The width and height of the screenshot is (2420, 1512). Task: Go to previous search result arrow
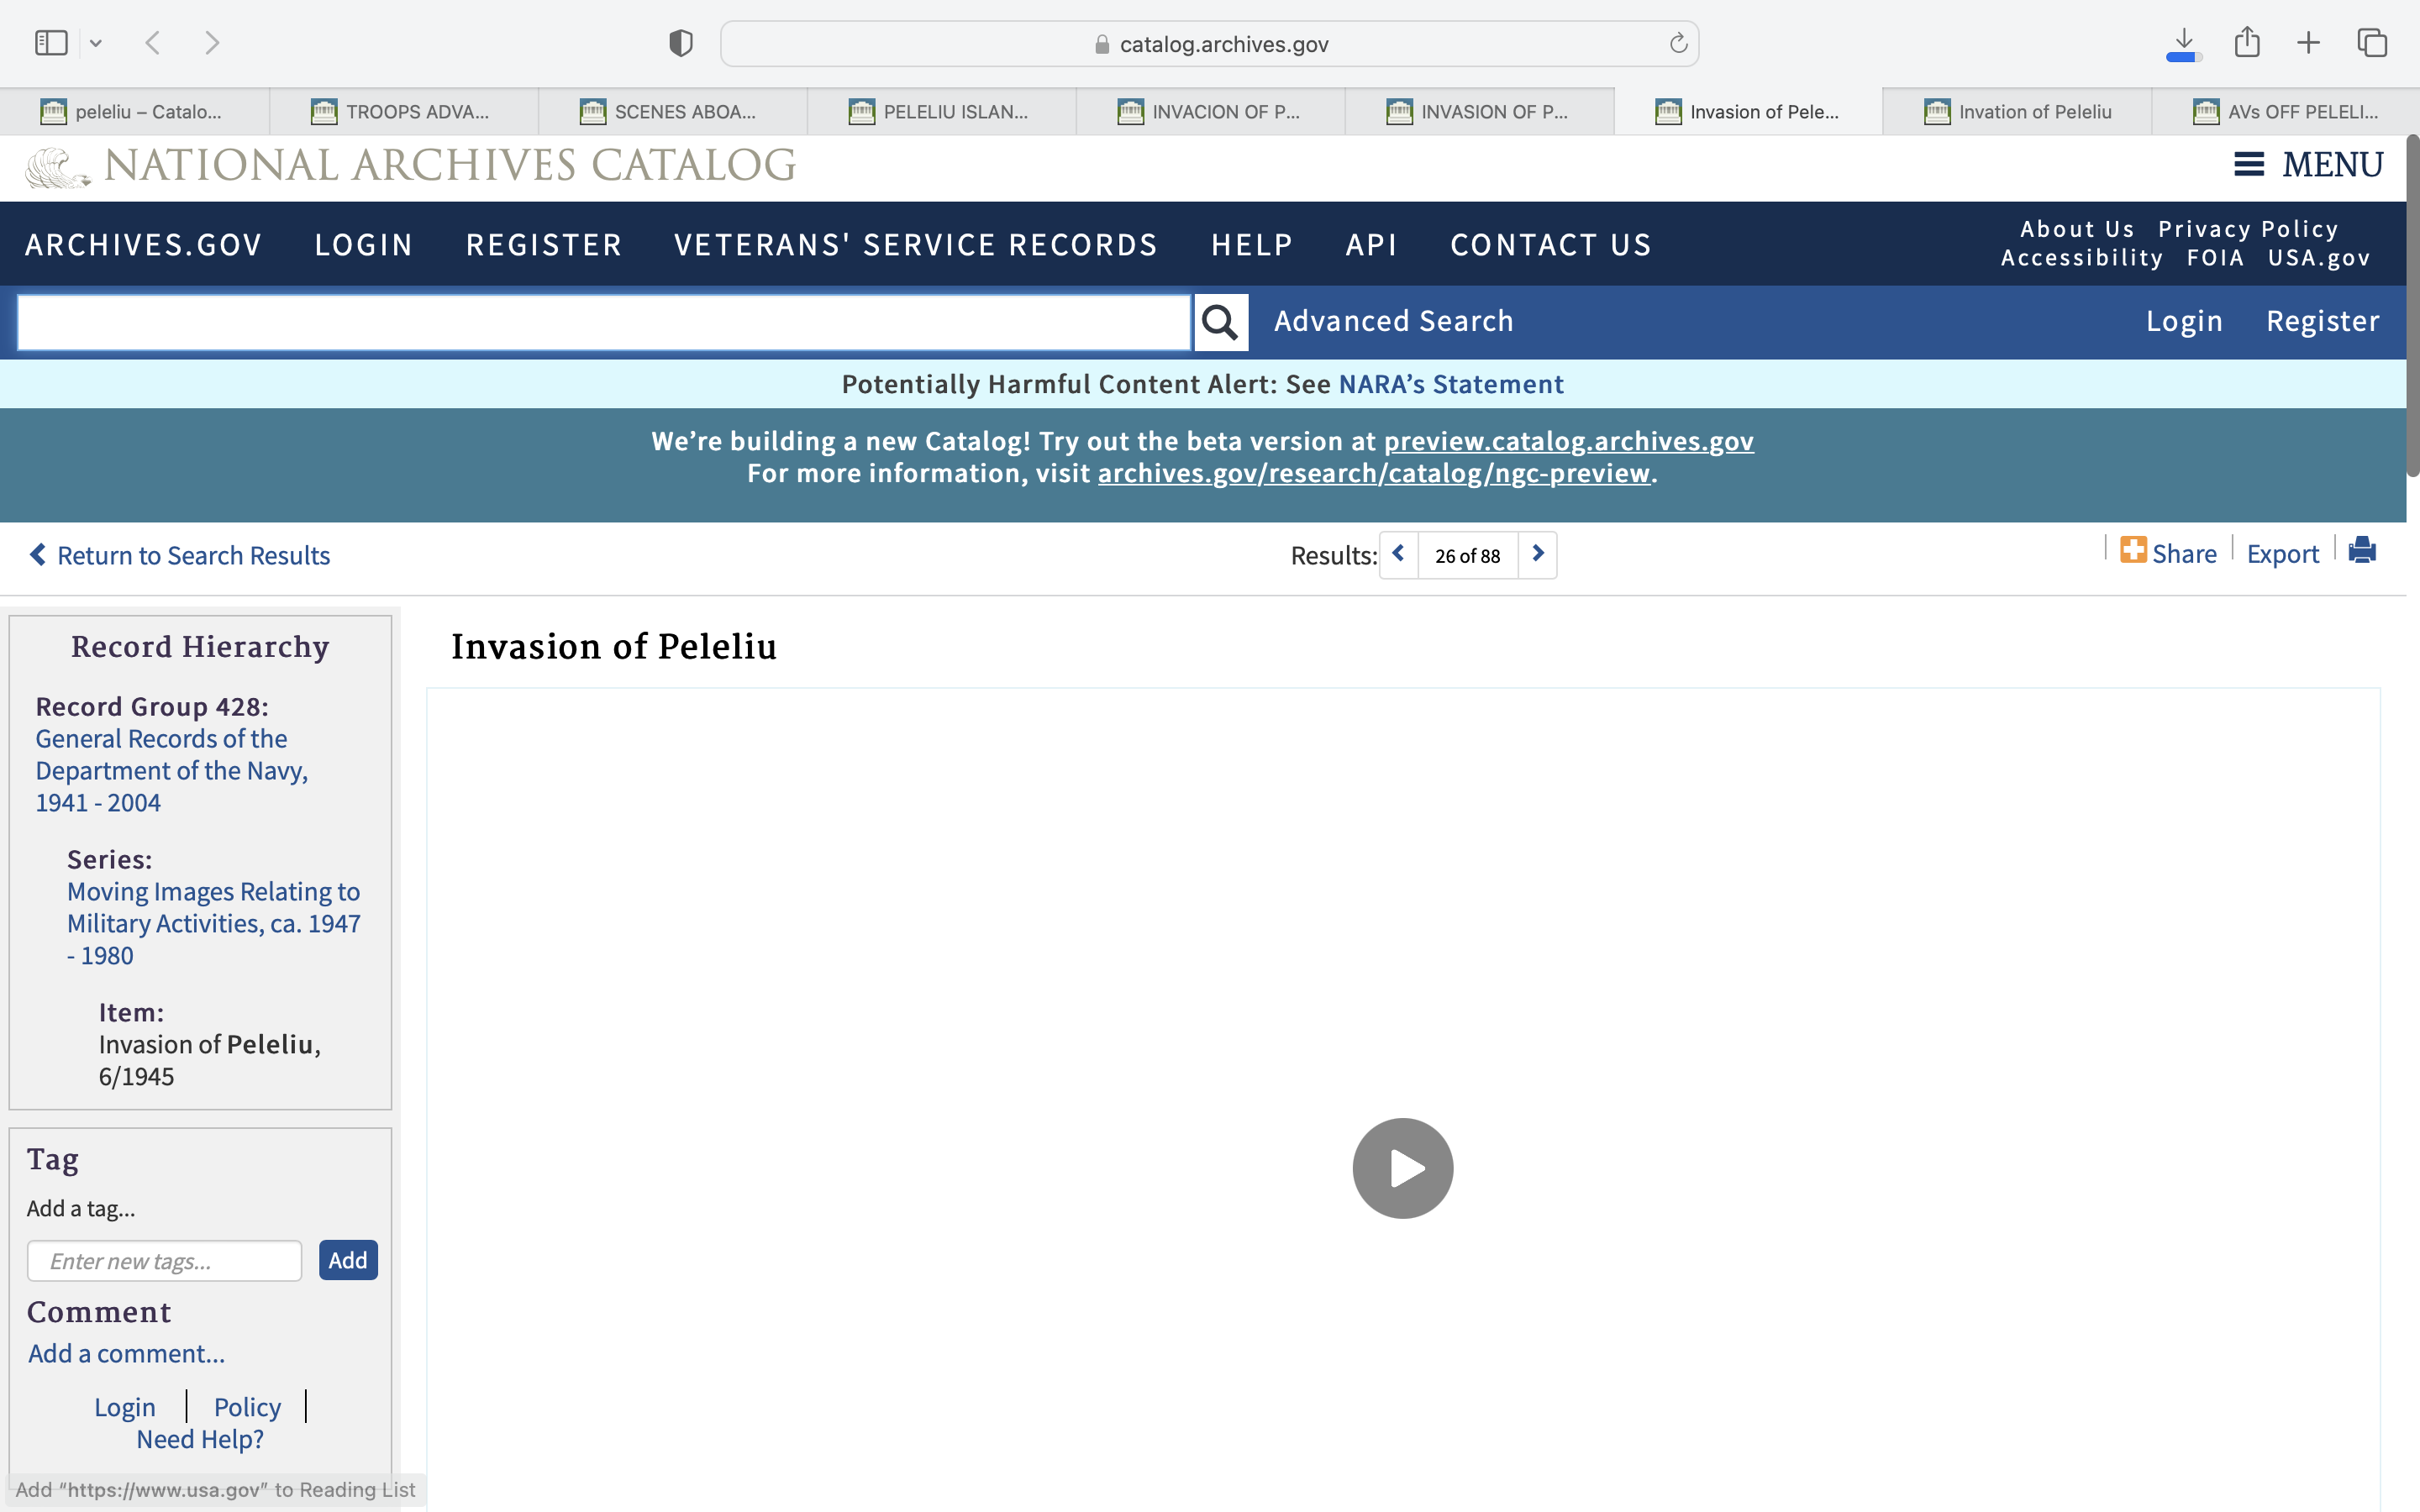click(x=1398, y=554)
